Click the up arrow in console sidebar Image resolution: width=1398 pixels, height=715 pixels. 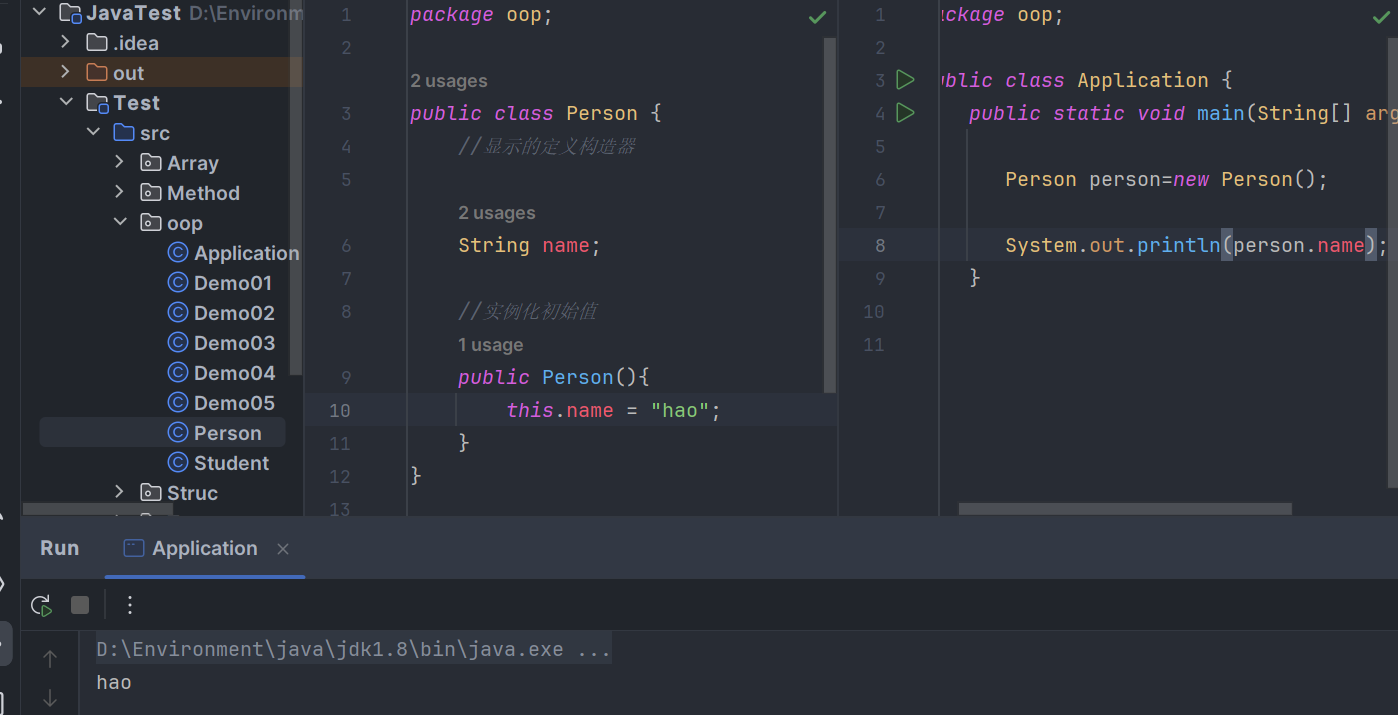pos(50,658)
